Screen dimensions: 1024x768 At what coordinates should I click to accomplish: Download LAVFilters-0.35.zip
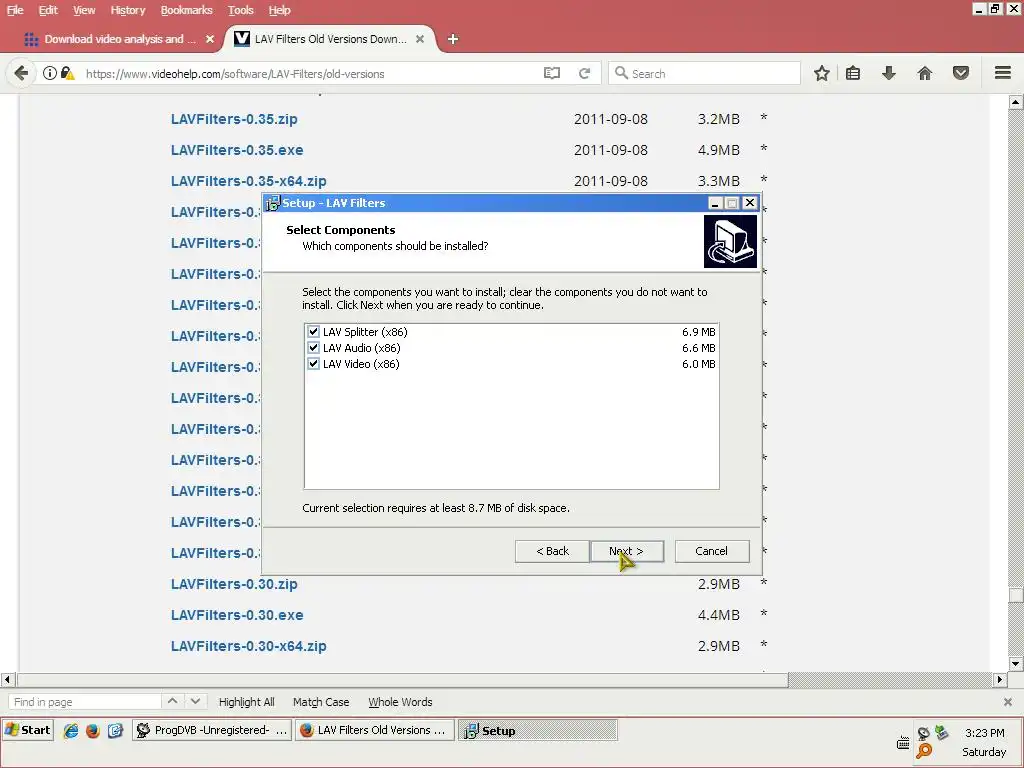234,119
